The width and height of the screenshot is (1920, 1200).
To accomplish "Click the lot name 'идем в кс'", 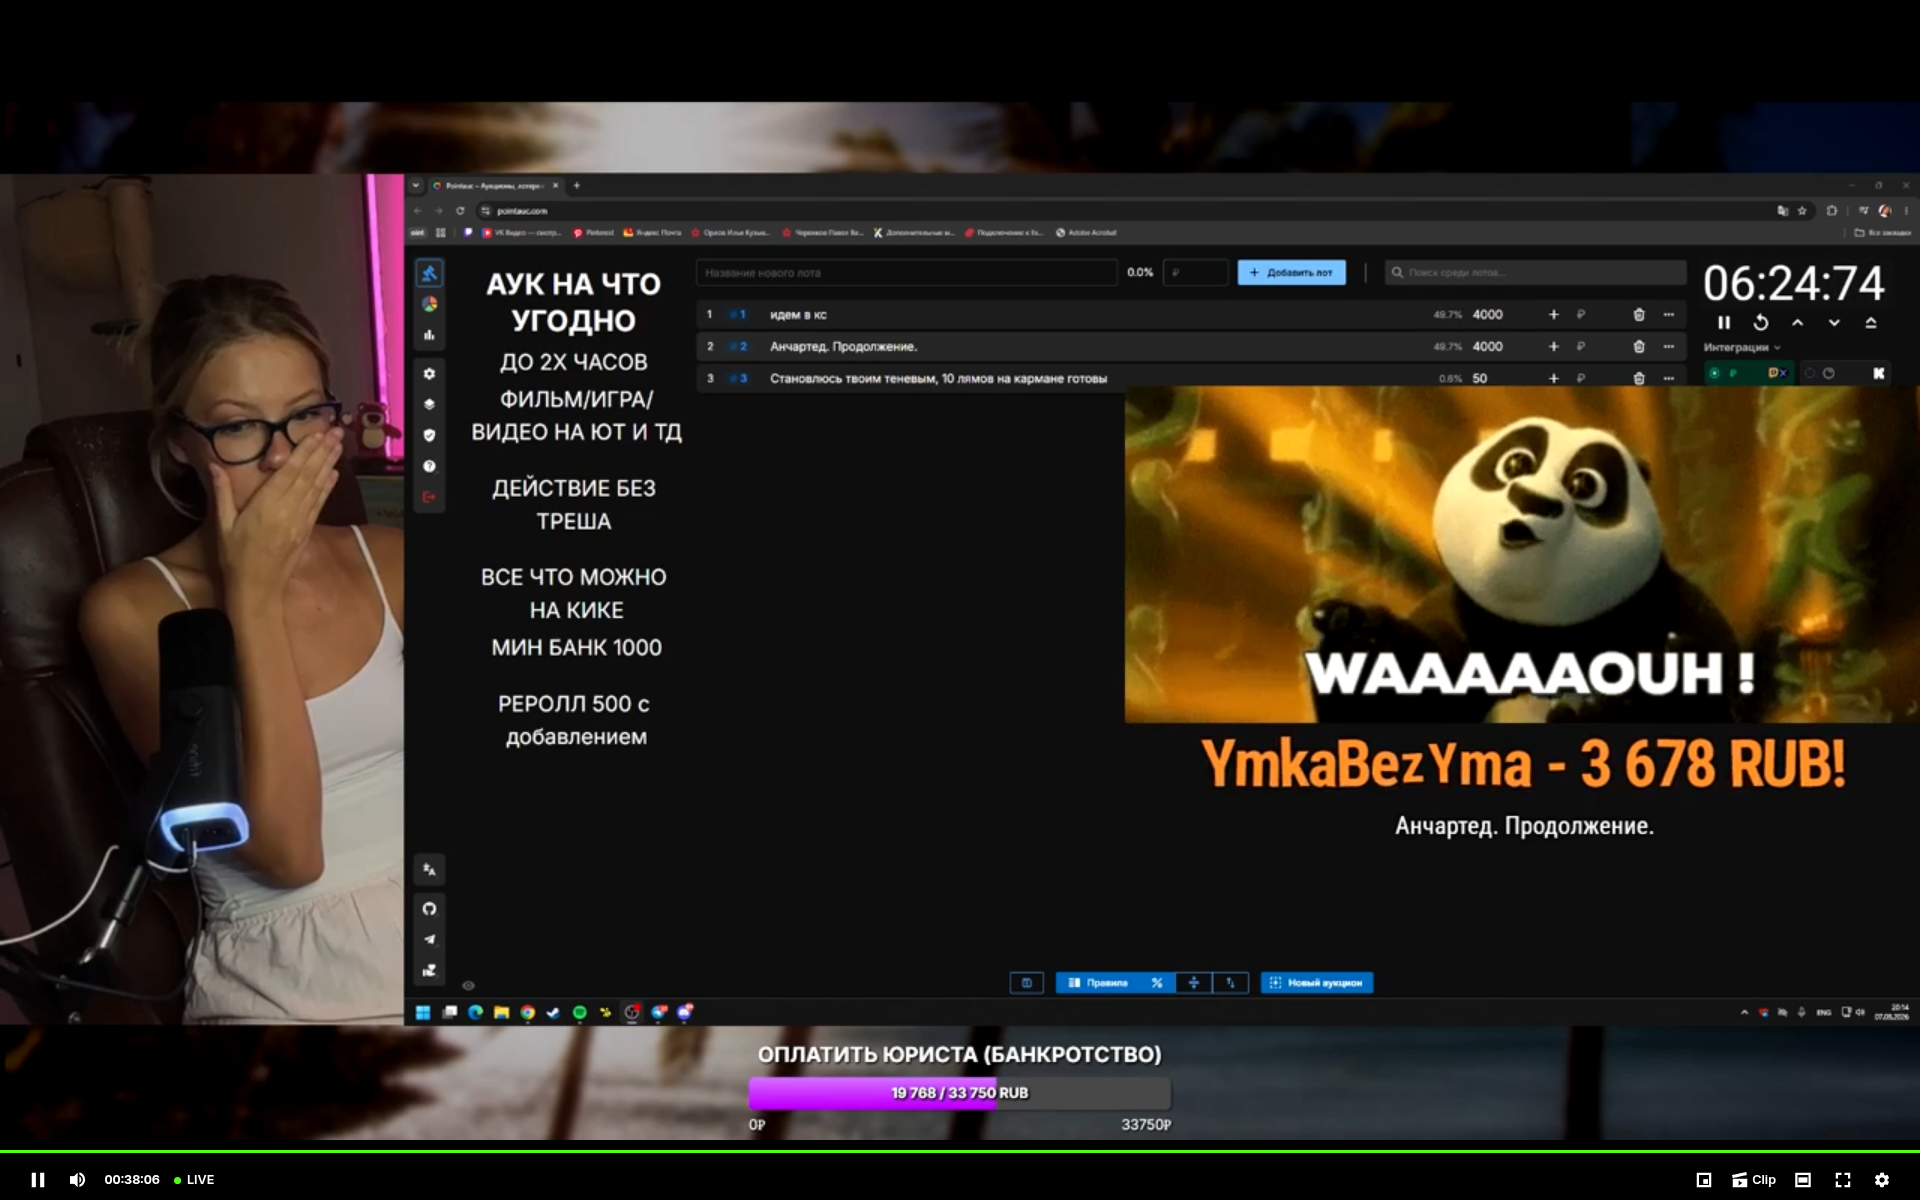I will pyautogui.click(x=798, y=315).
